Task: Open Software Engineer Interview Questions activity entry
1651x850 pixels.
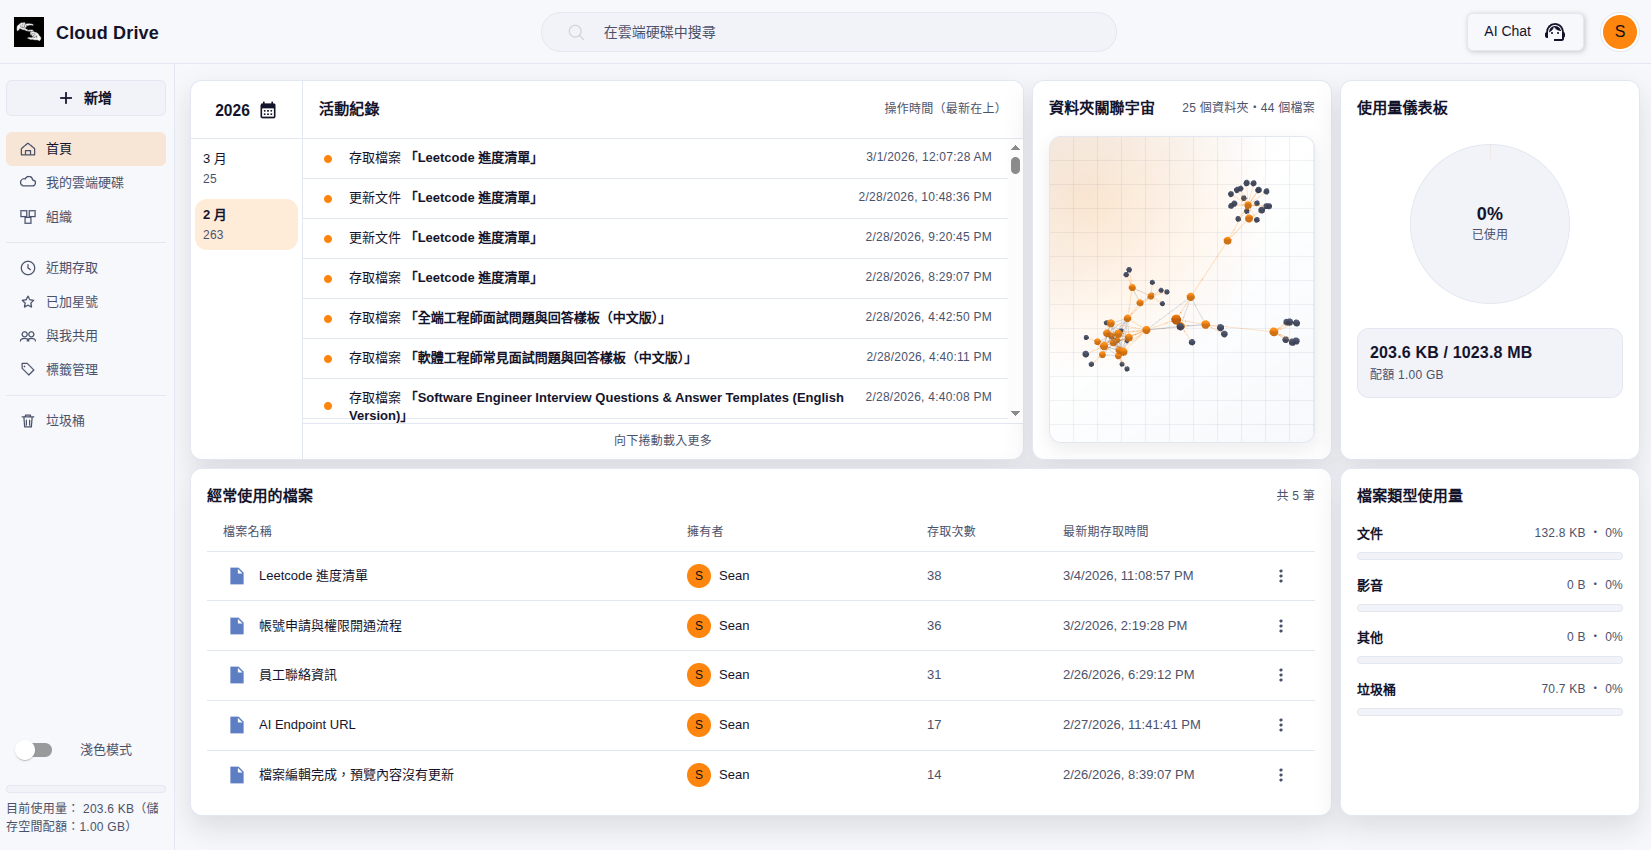Action: pos(655,400)
